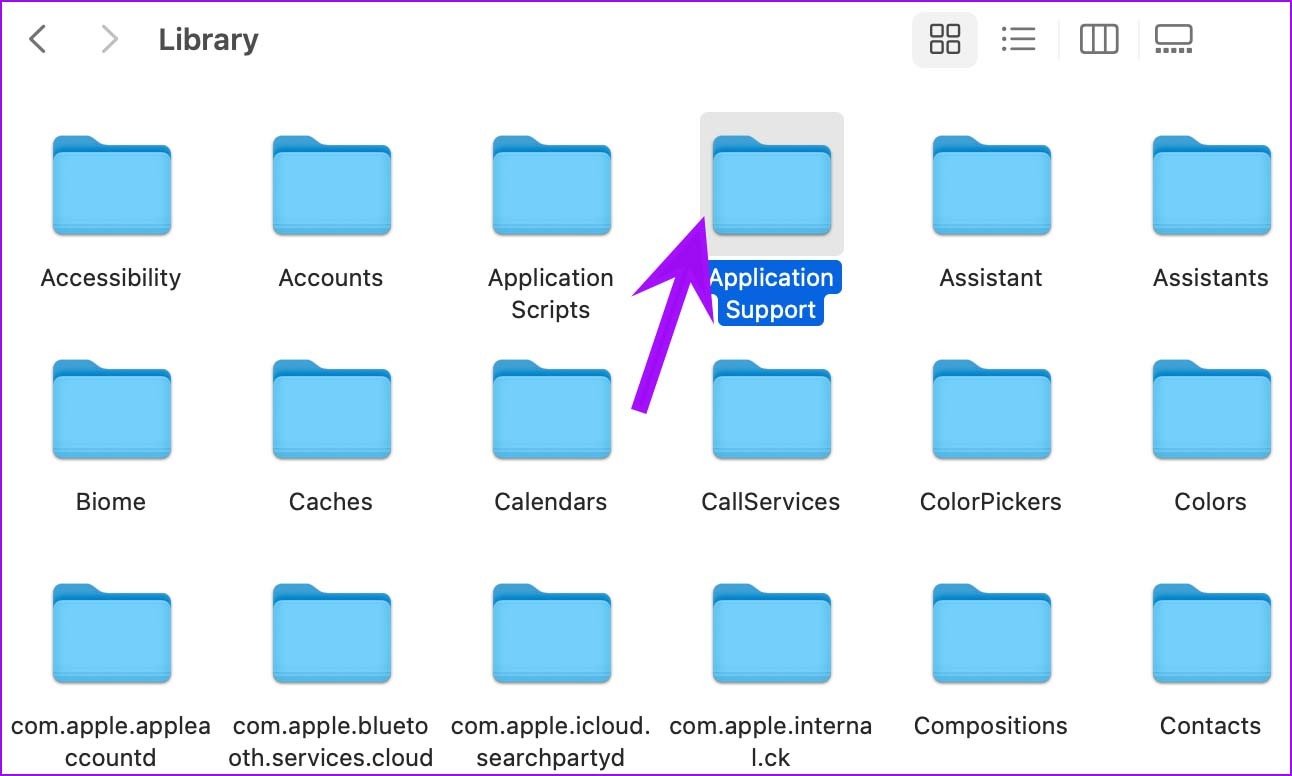Select the Calendars folder icon
The image size is (1292, 776).
(551, 409)
